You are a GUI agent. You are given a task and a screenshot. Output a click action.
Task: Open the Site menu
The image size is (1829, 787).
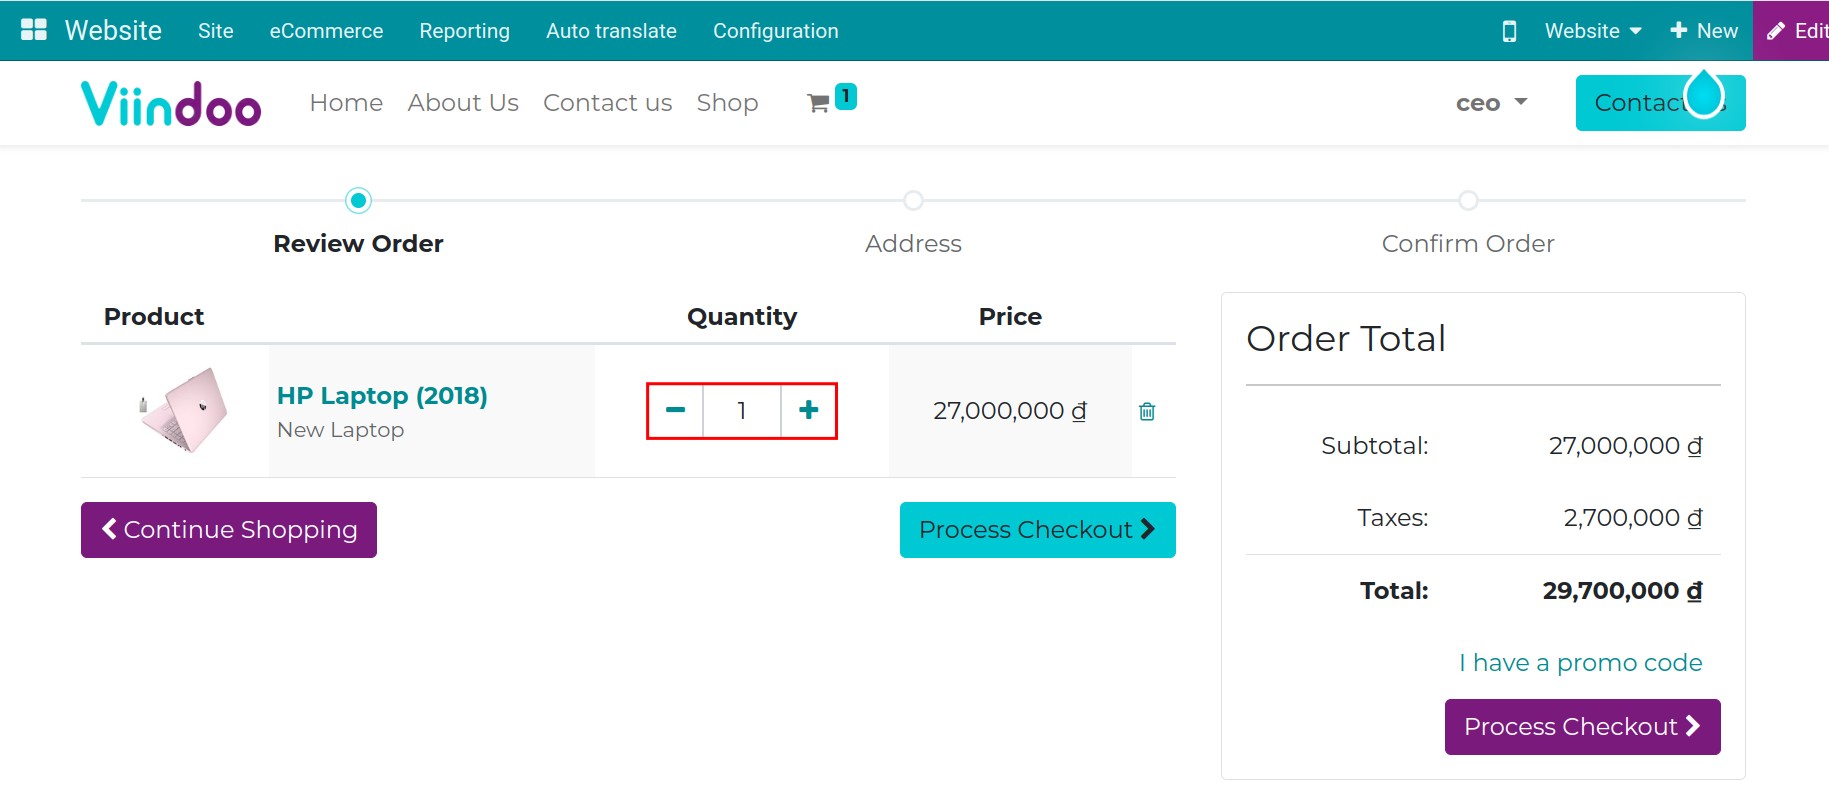click(x=216, y=31)
